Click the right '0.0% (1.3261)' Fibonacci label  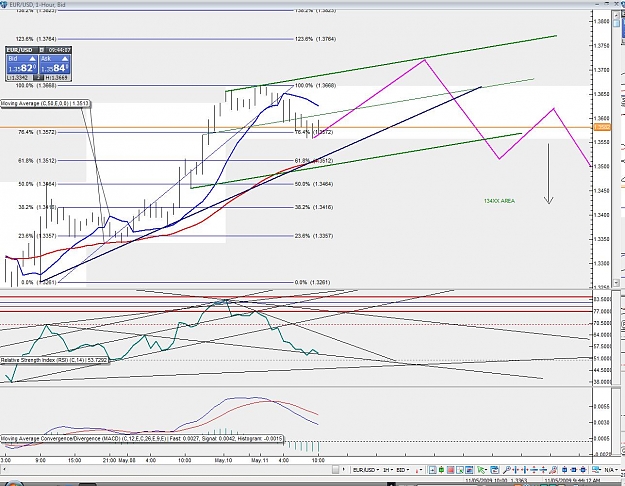(x=312, y=282)
